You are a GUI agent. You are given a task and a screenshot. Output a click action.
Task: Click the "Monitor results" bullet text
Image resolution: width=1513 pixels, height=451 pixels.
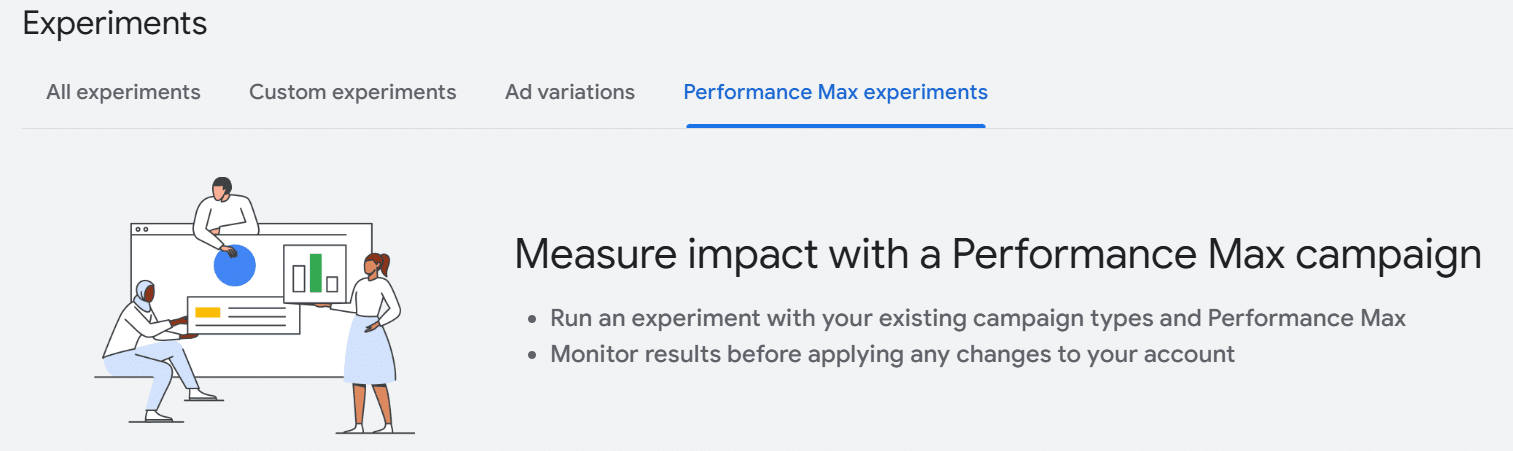(x=892, y=354)
